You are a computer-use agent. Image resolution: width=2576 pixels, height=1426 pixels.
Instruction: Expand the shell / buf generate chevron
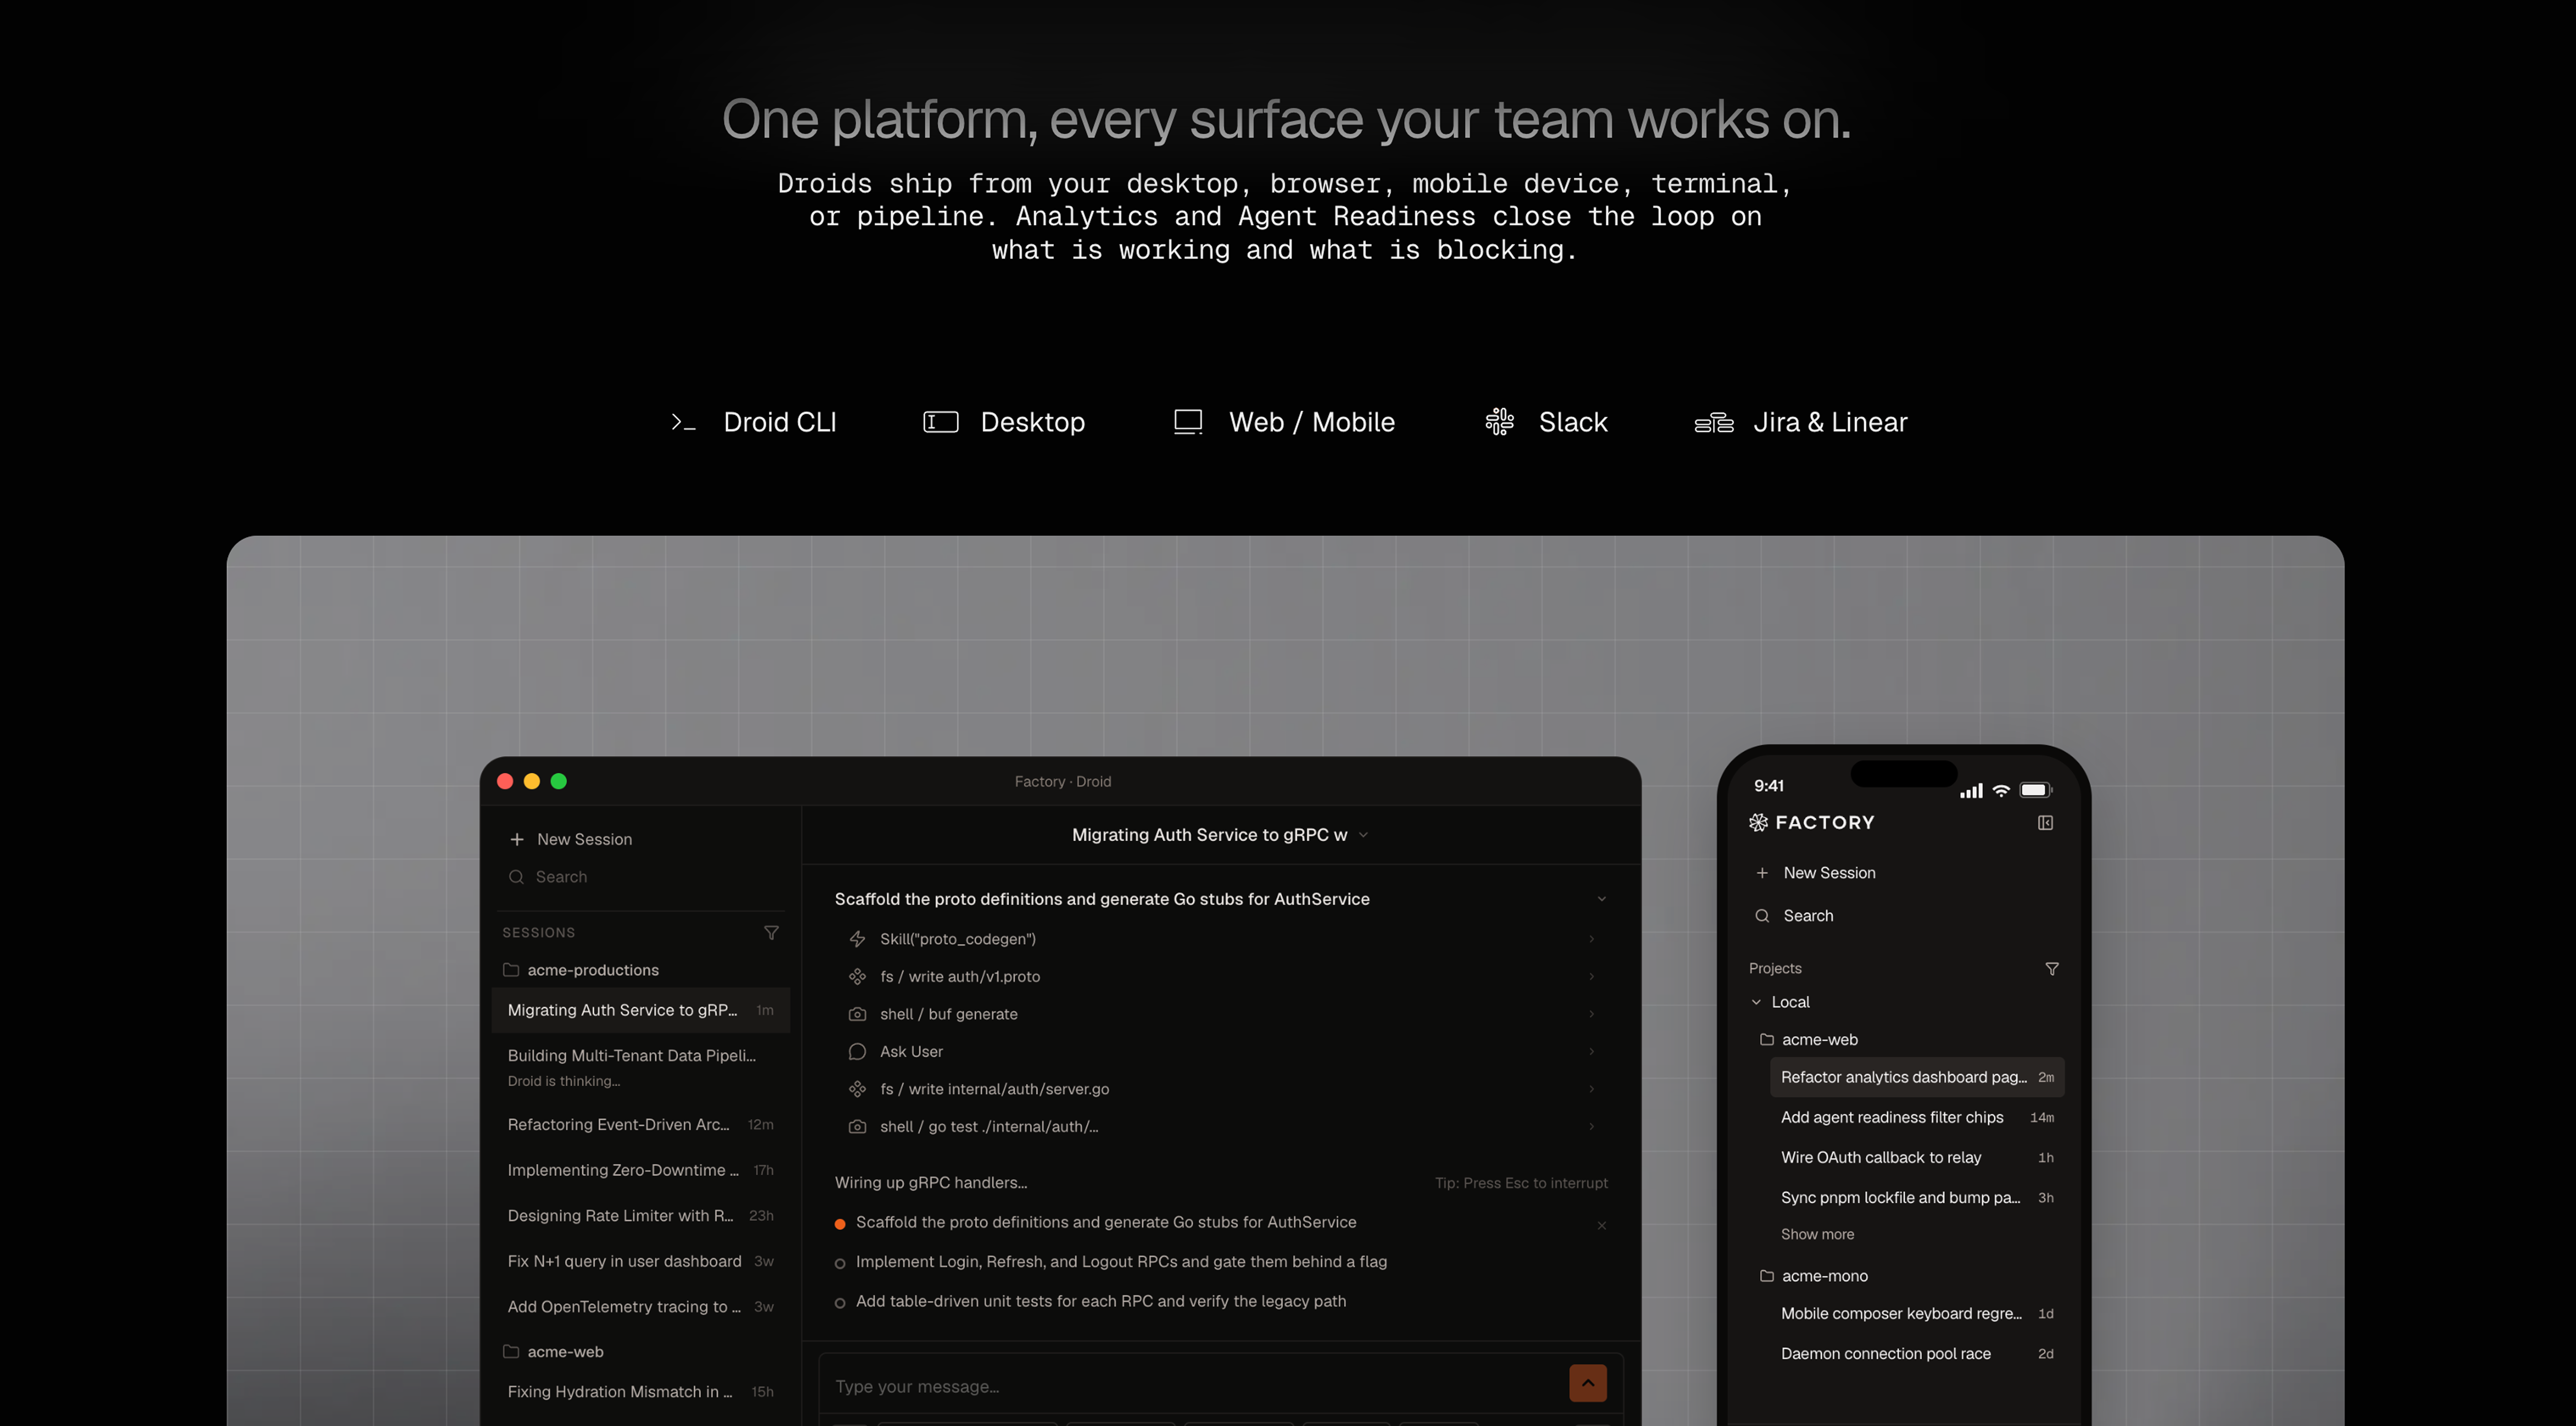pos(1591,1014)
